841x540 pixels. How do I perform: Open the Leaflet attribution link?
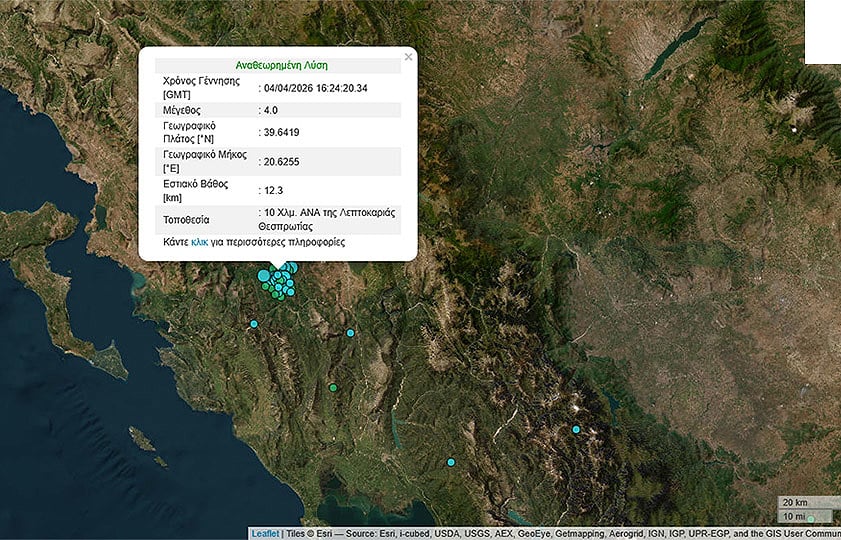264,534
